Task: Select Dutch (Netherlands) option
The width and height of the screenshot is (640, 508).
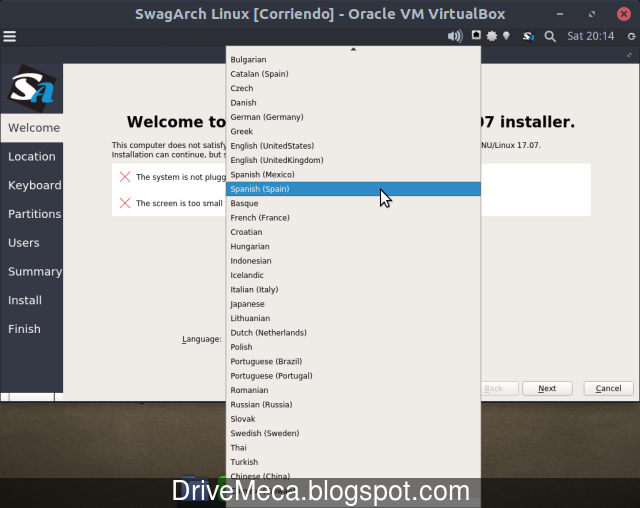Action: point(353,333)
